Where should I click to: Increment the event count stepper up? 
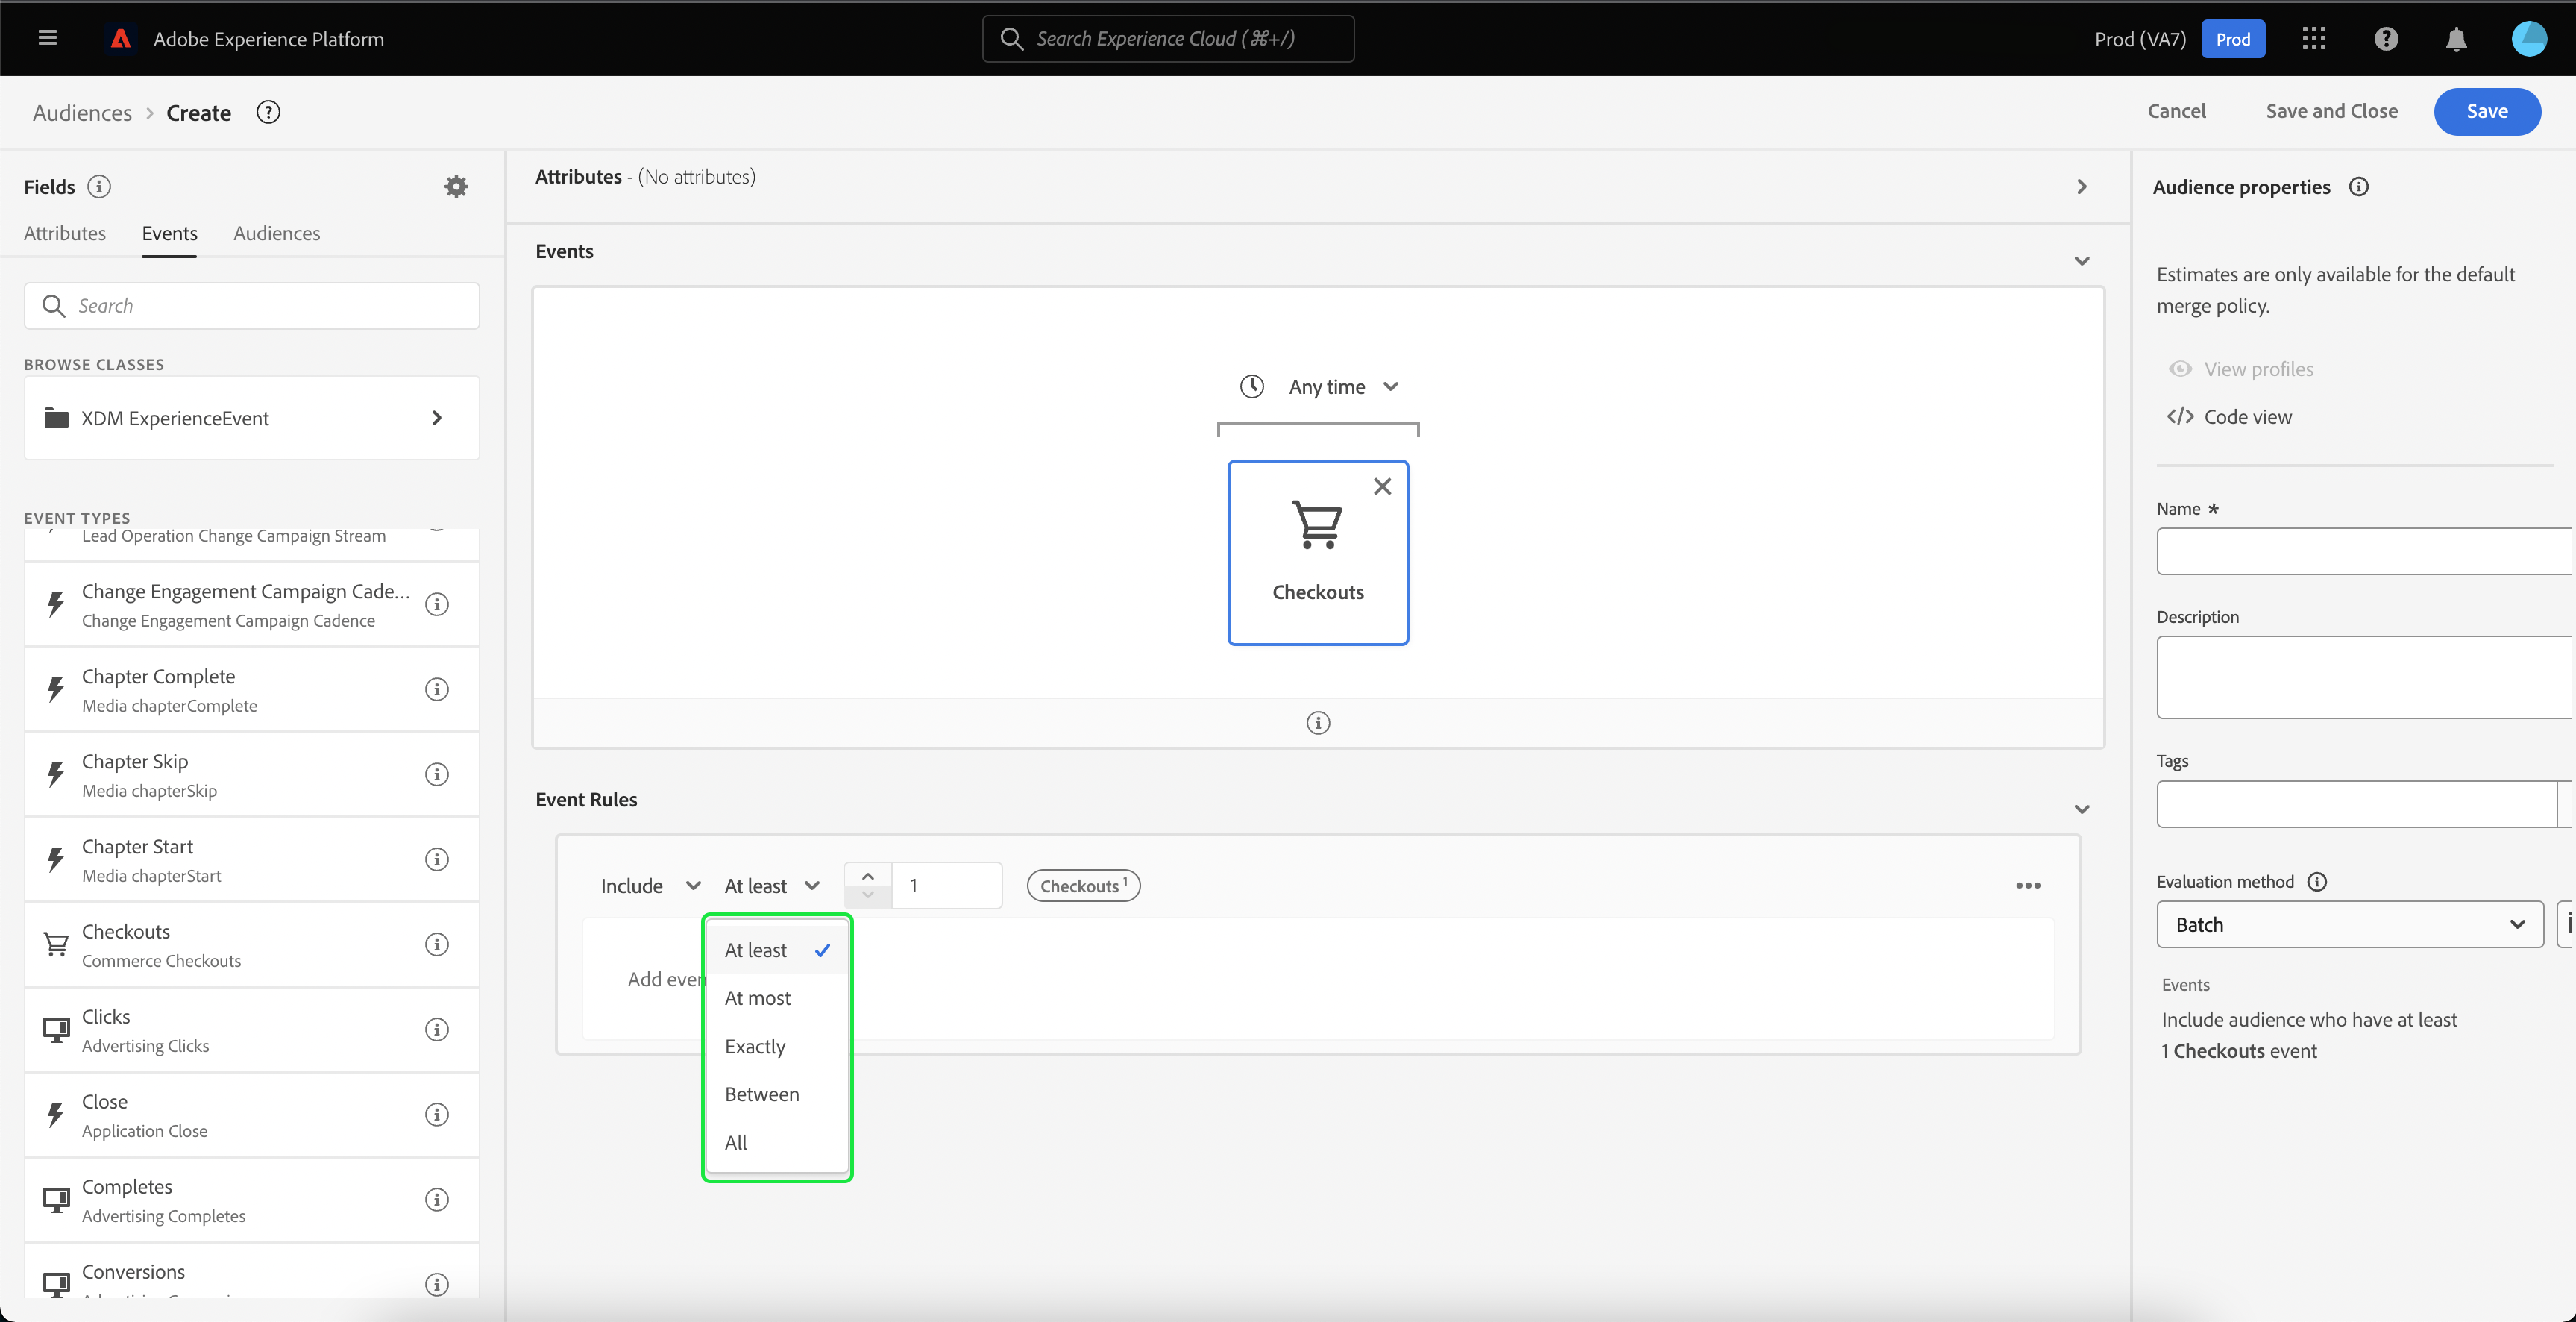(868, 876)
